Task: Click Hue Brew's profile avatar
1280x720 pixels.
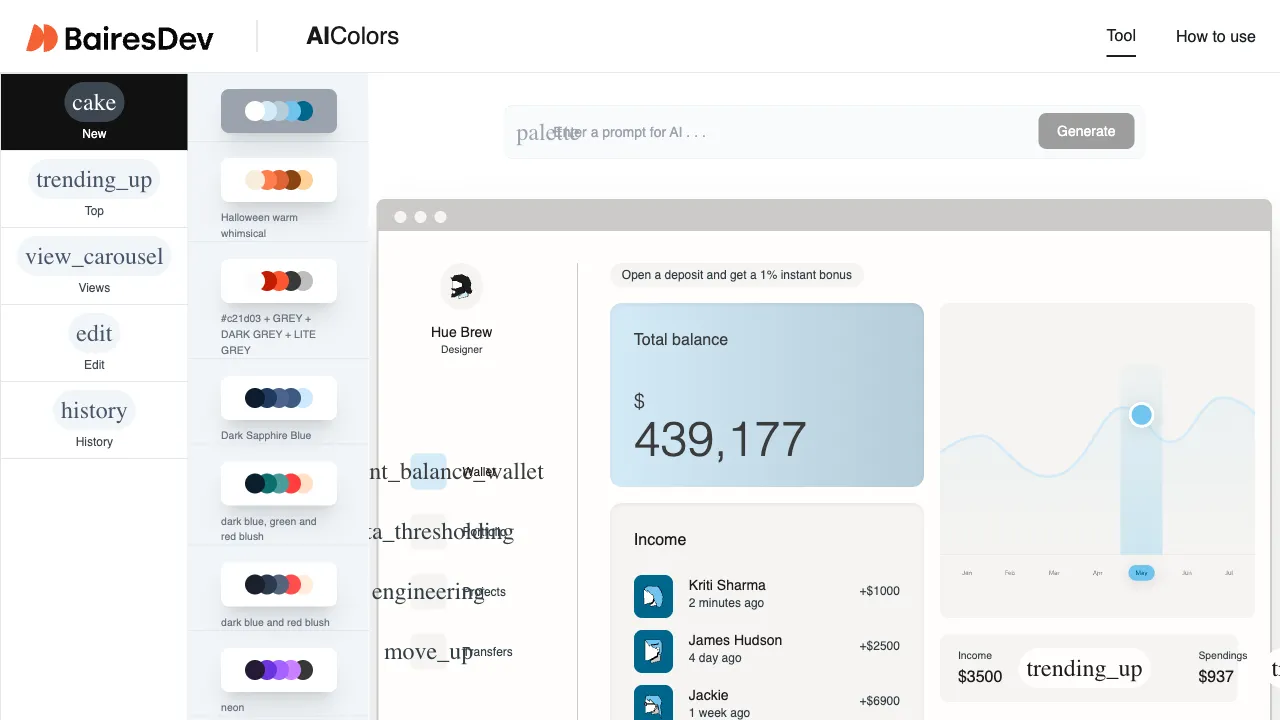Action: 461,287
